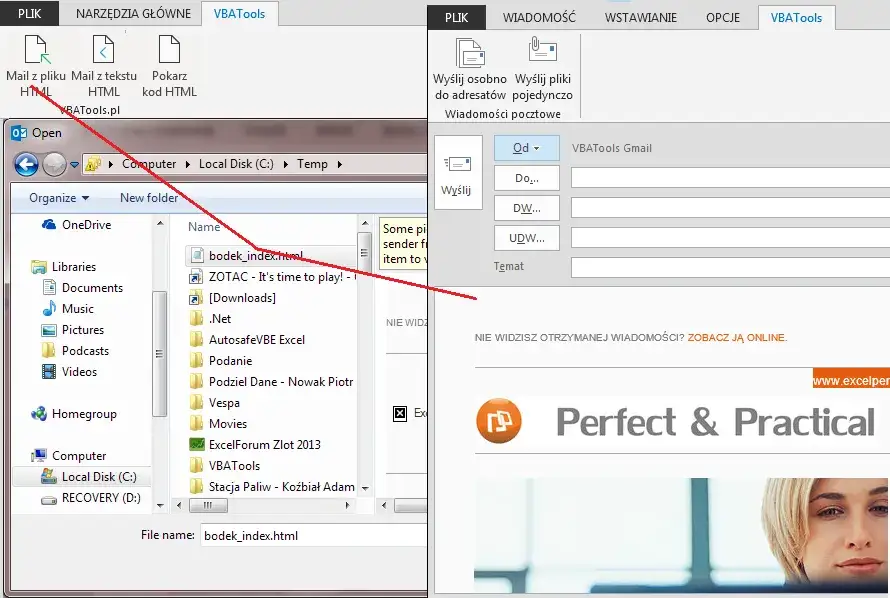Screen dimensions: 890x598
Task: Click Pokarz kod HTML ribbon icon
Action: 168,50
